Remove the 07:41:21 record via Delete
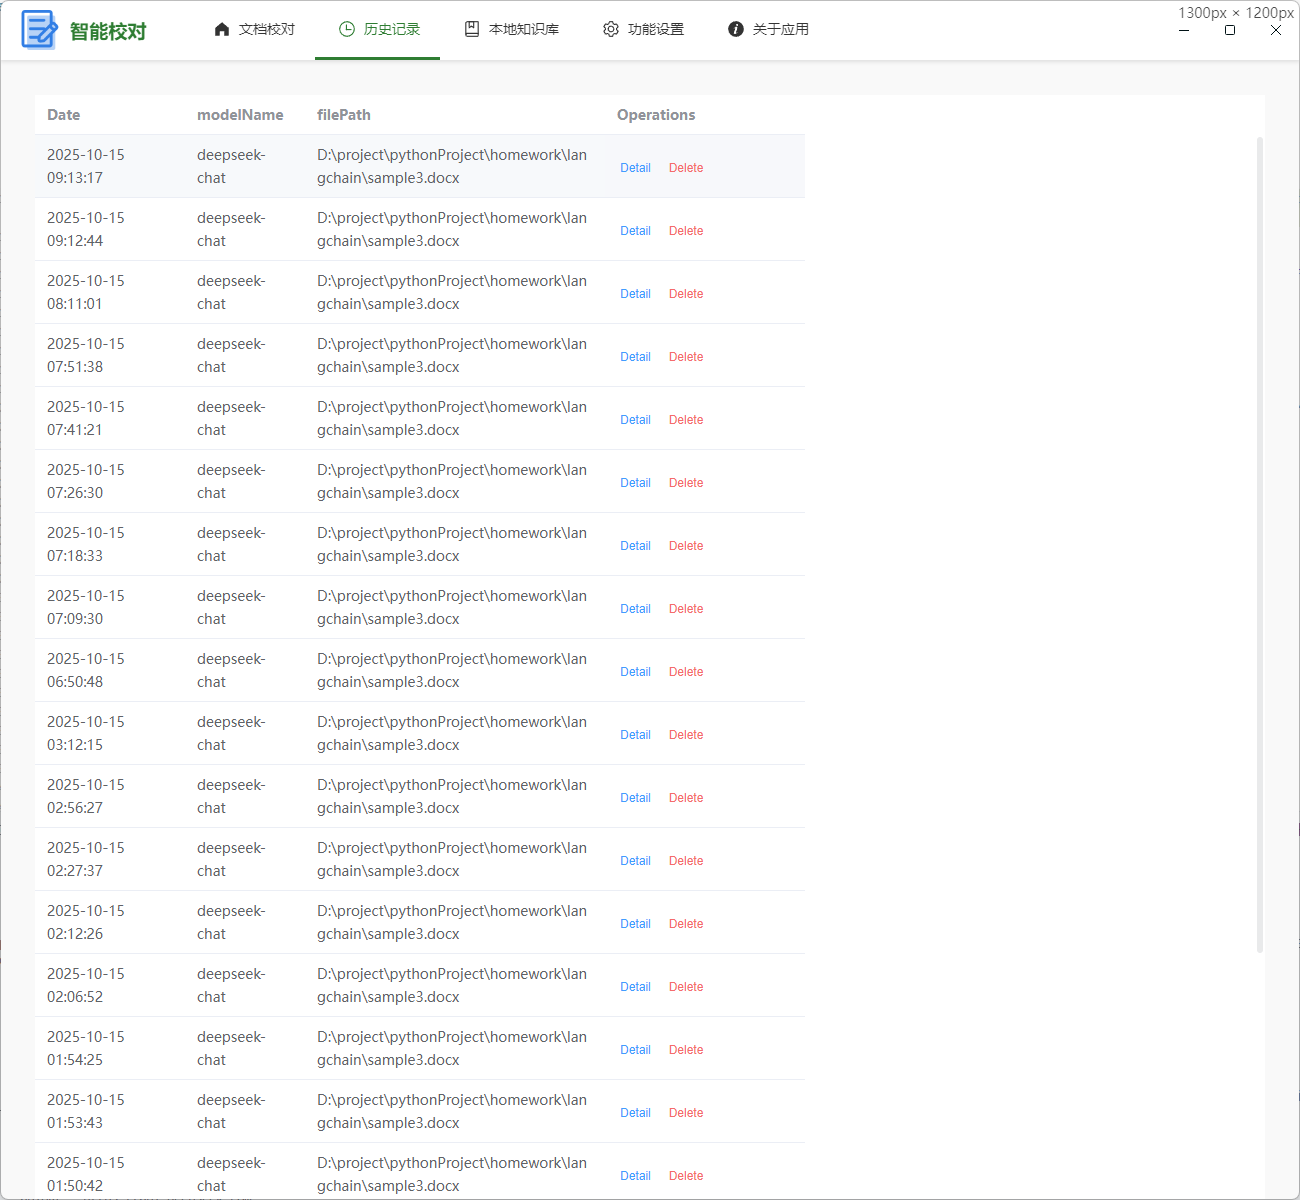Screen dimensions: 1300x1200 coord(686,420)
